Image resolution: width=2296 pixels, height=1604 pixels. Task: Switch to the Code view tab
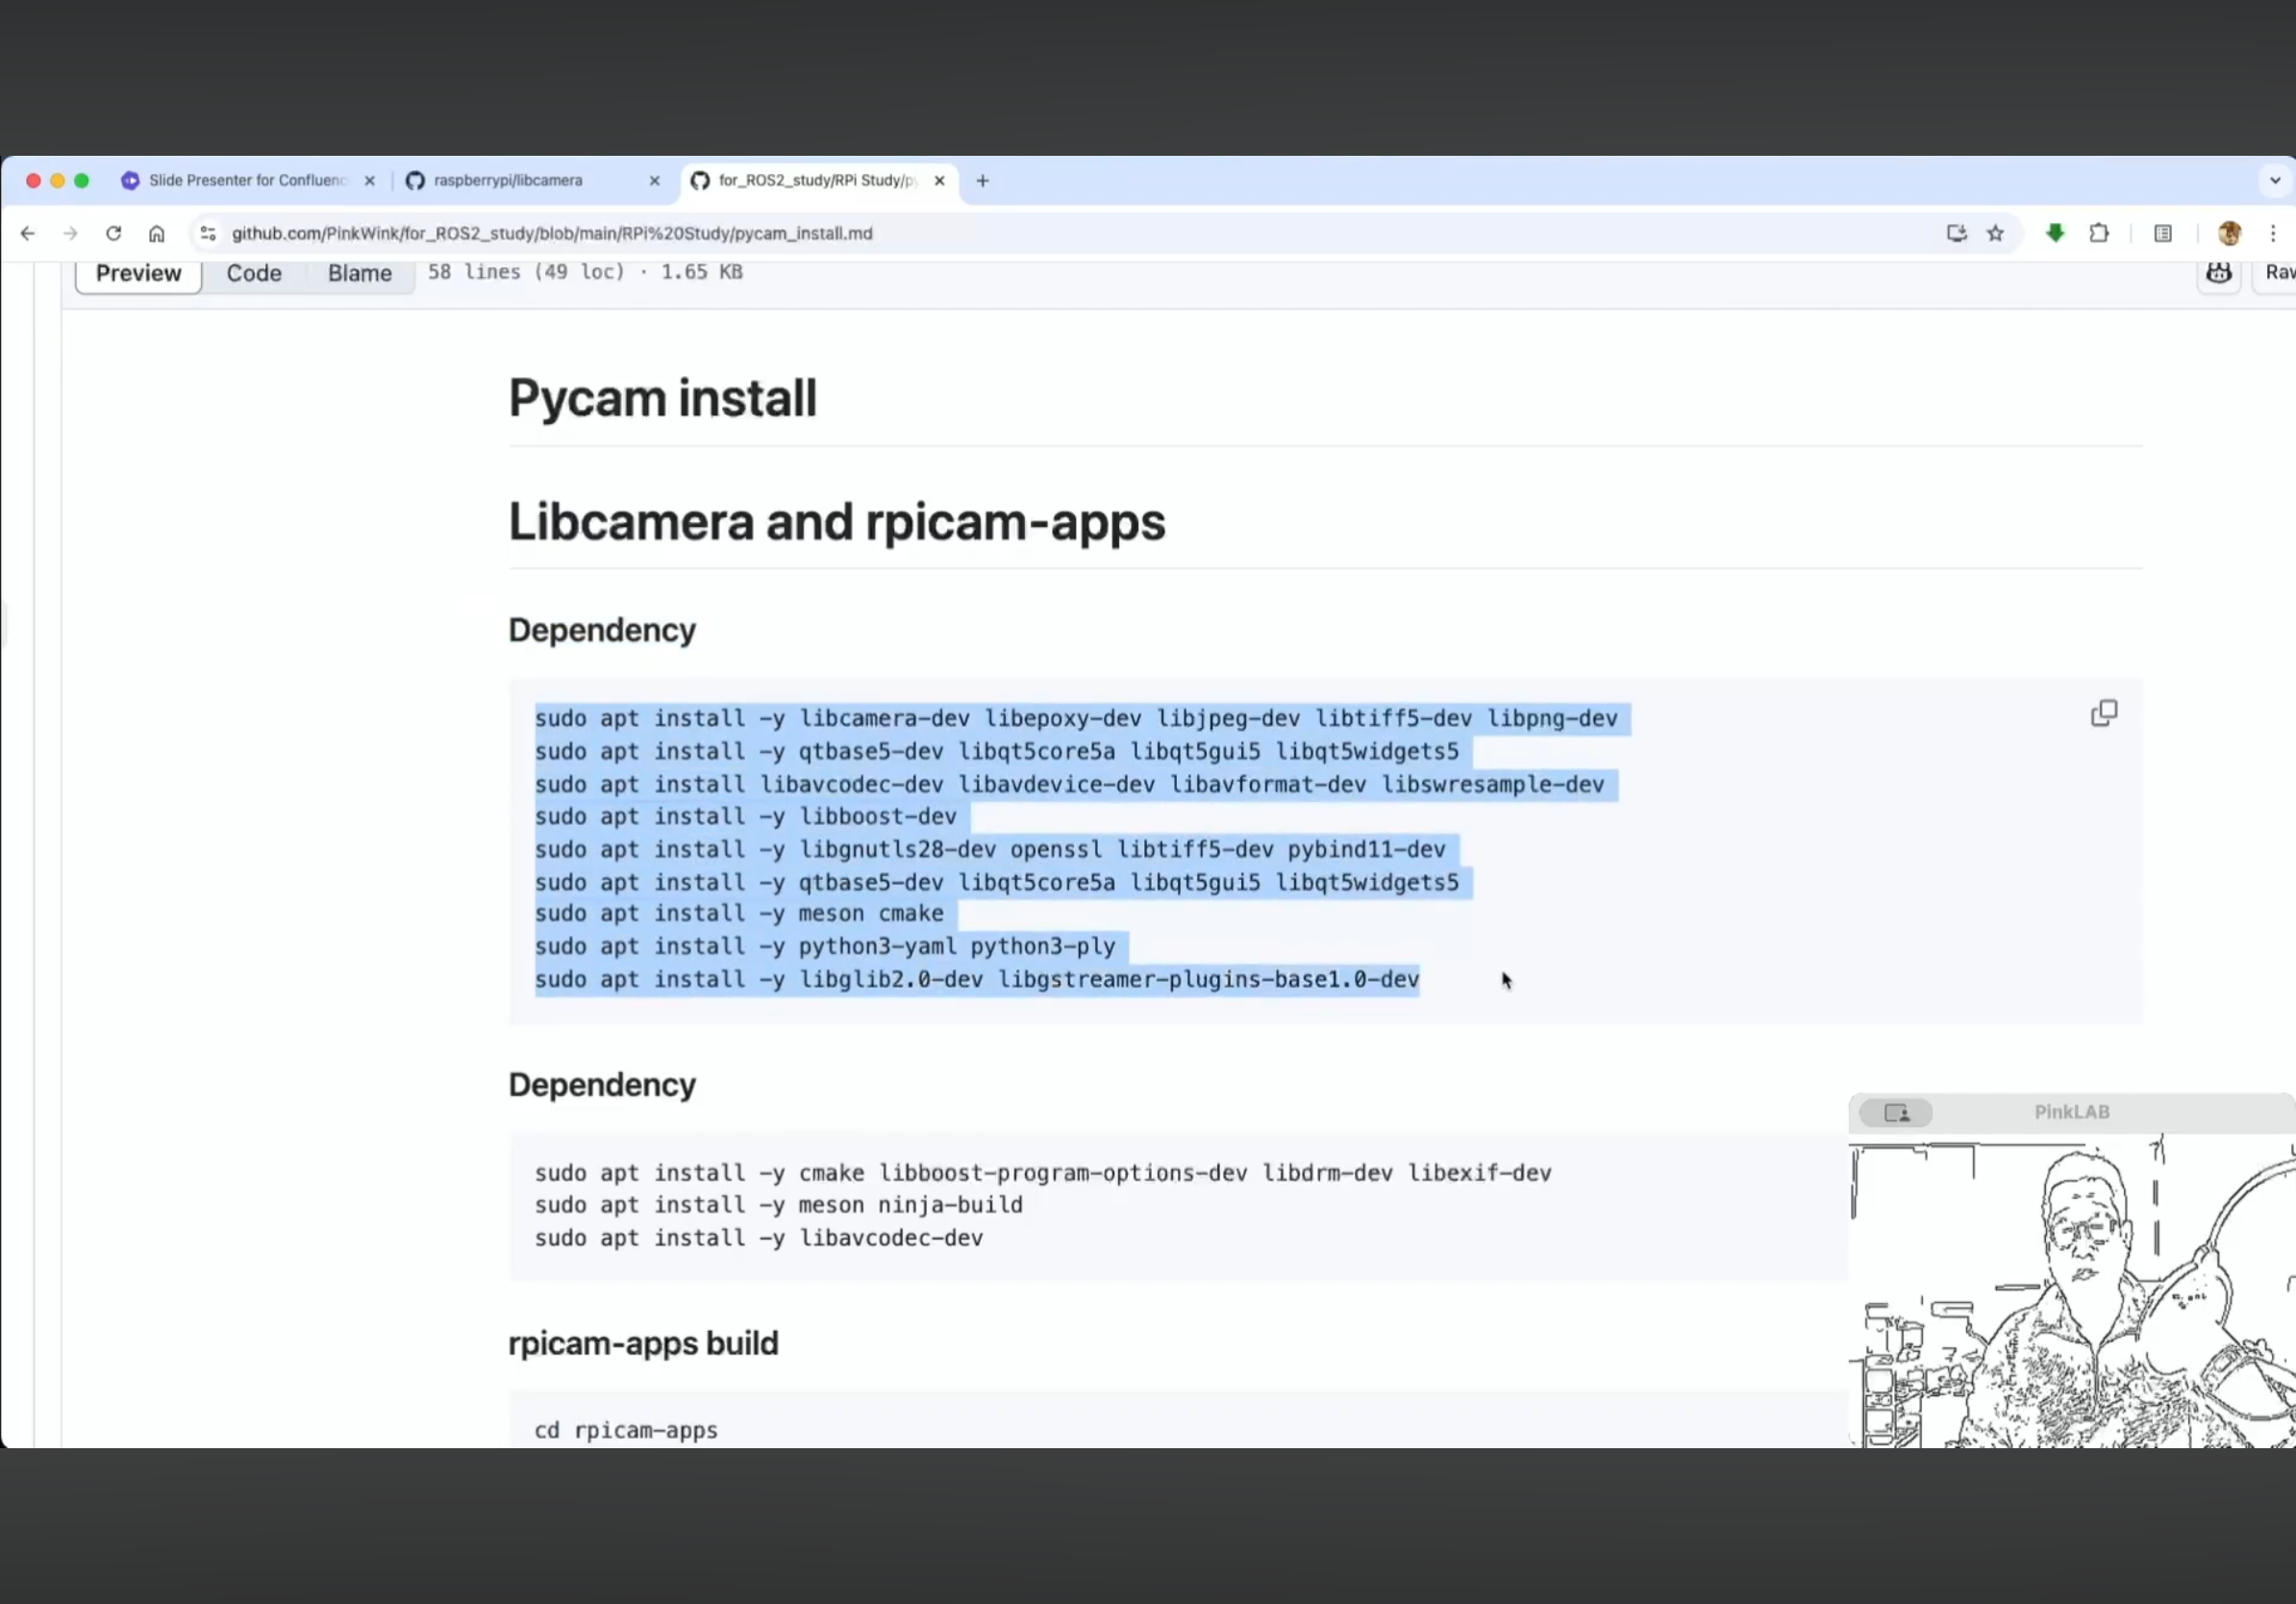click(x=254, y=273)
